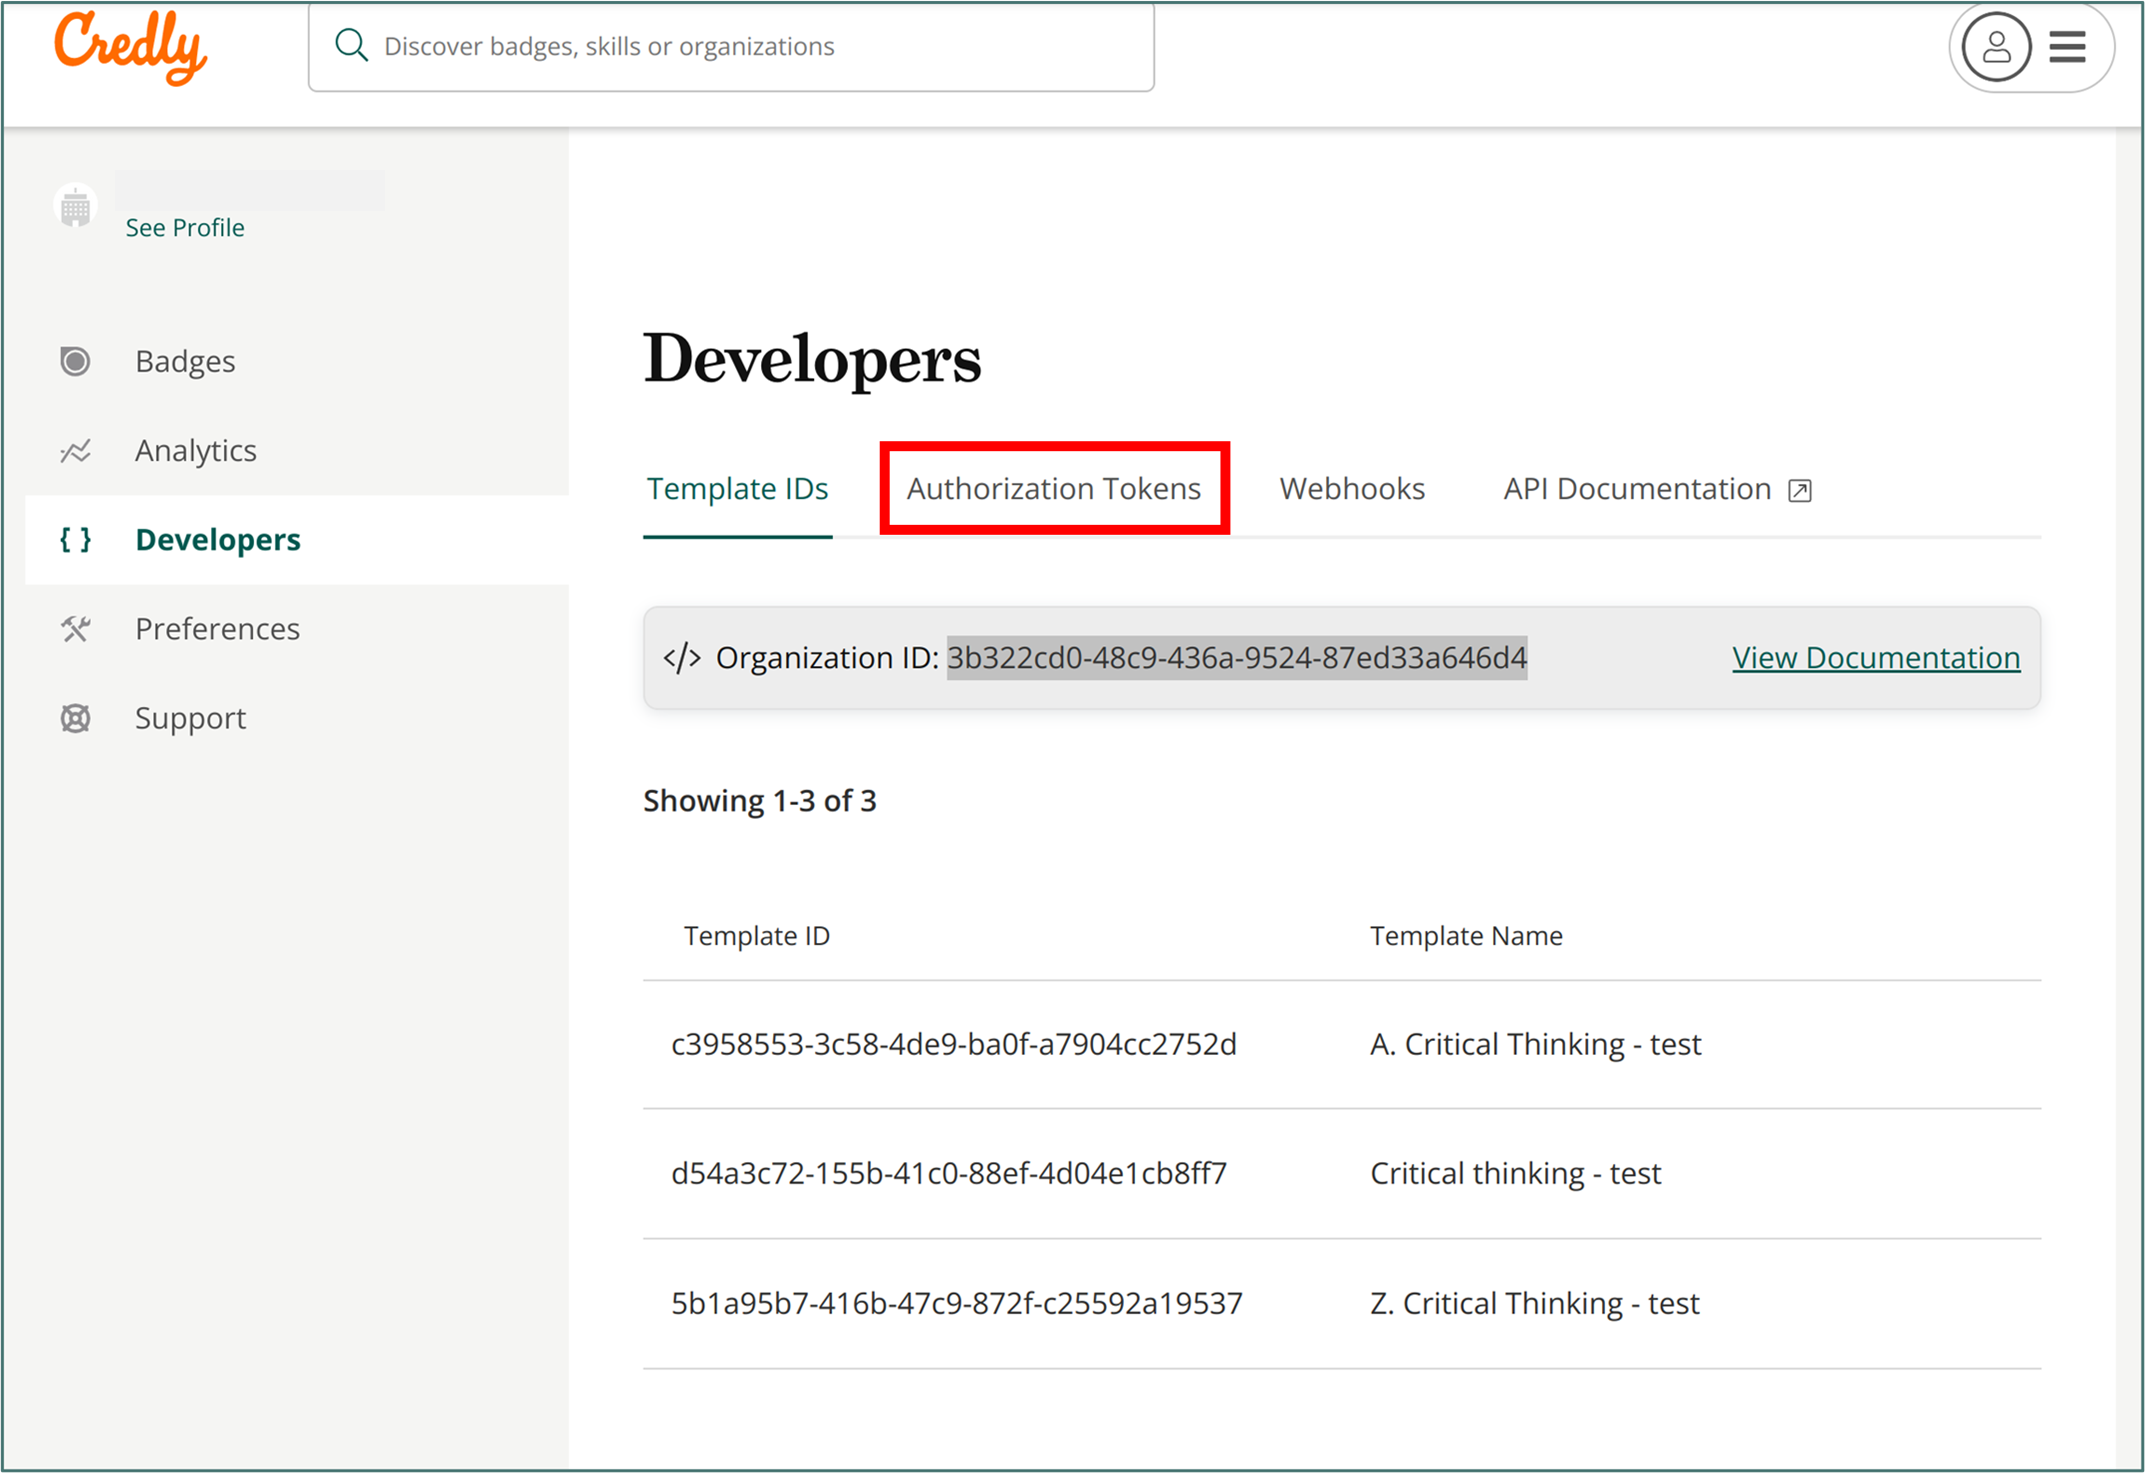Select the Template IDs tab
This screenshot has height=1473, width=2145.
tap(737, 488)
